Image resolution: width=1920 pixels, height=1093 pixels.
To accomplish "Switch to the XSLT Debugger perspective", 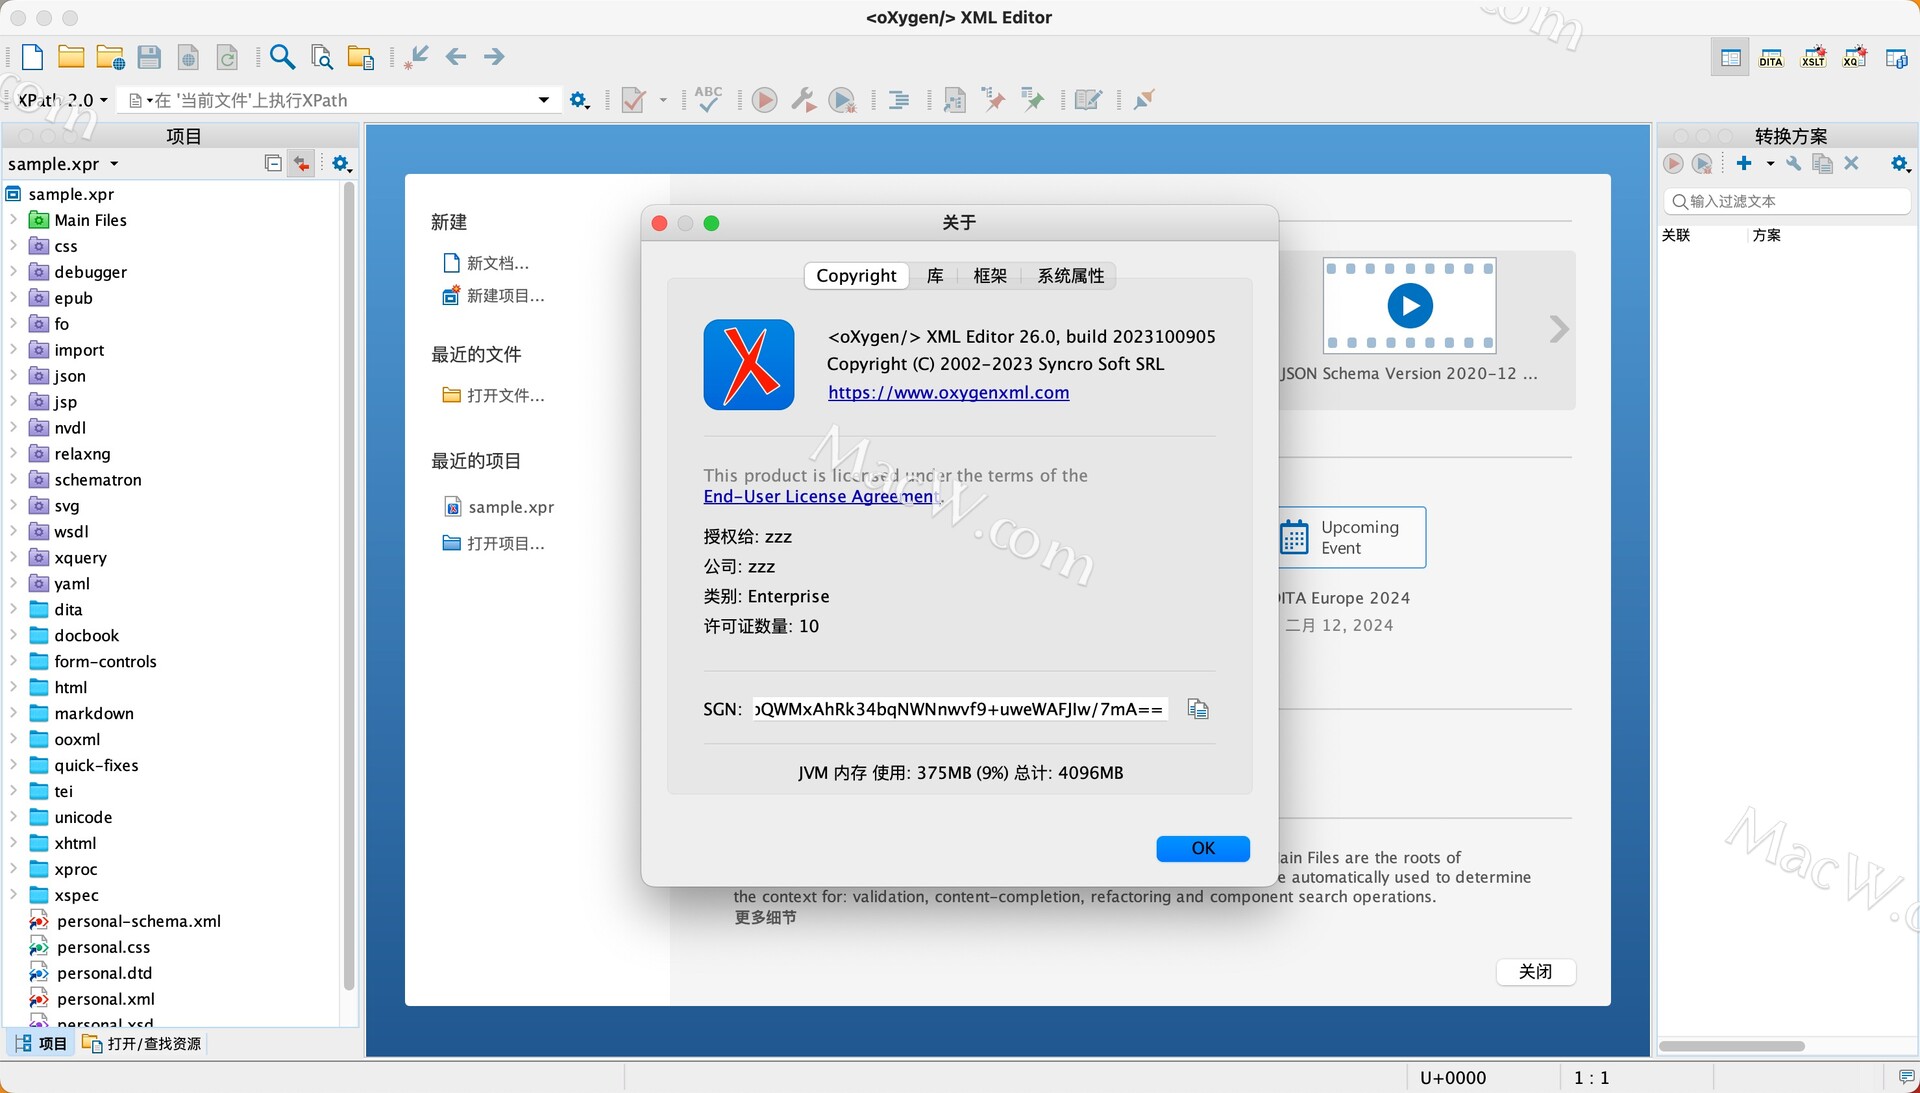I will click(x=1813, y=57).
